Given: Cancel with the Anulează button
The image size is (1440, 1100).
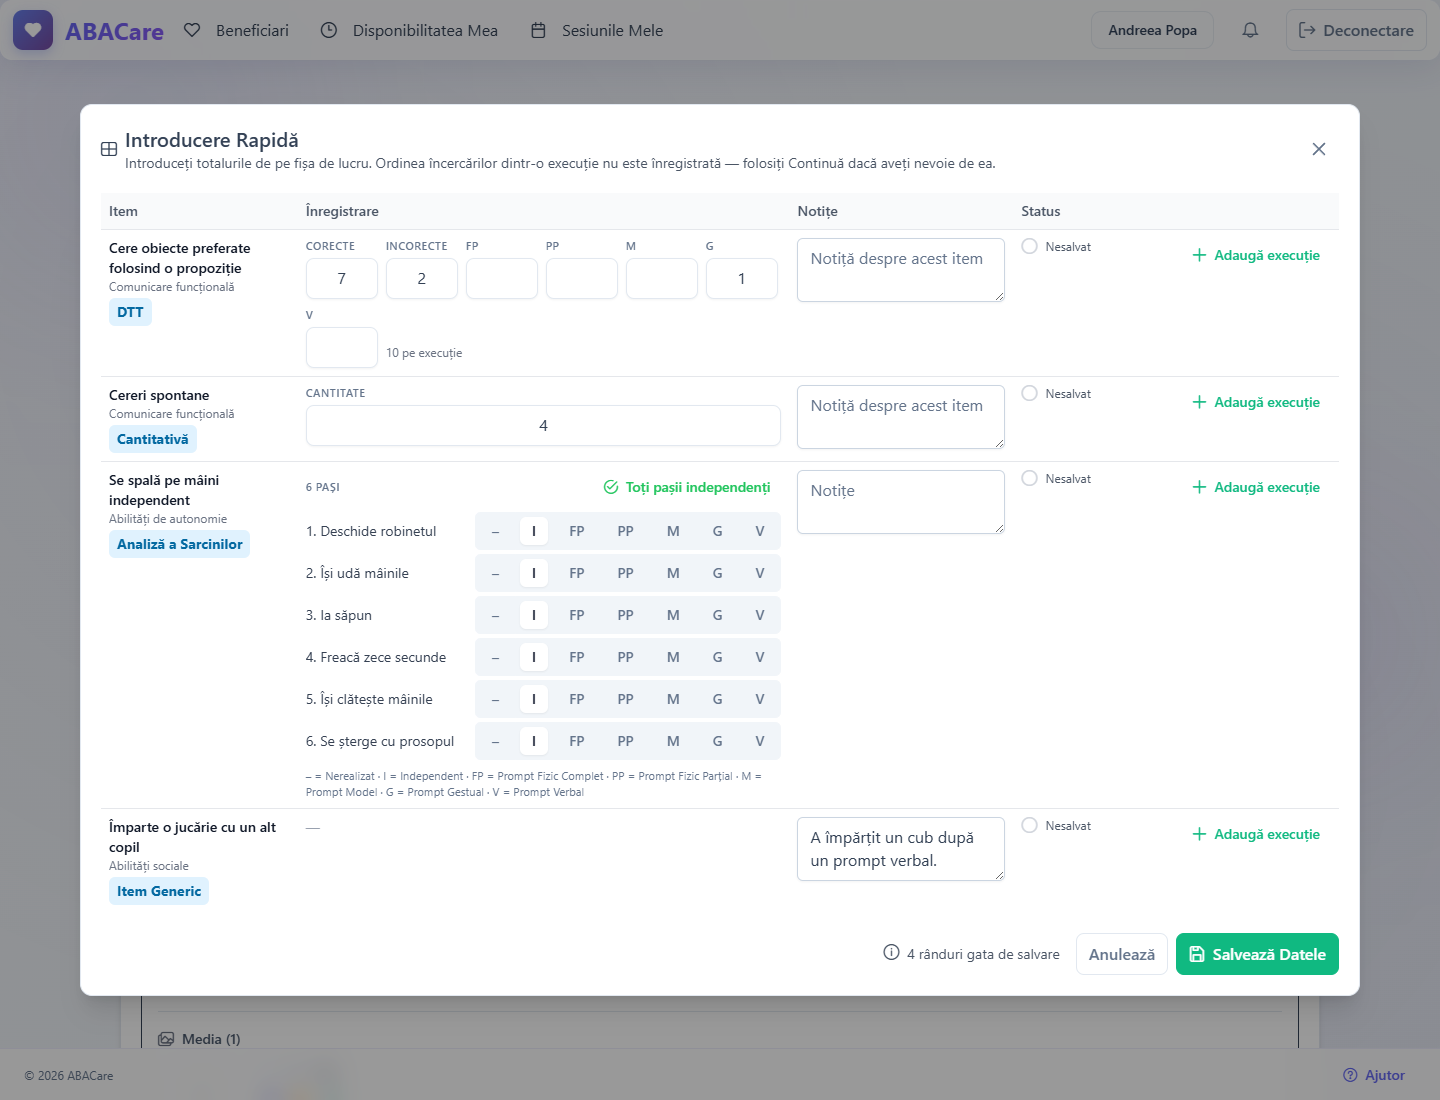Looking at the screenshot, I should pyautogui.click(x=1122, y=954).
